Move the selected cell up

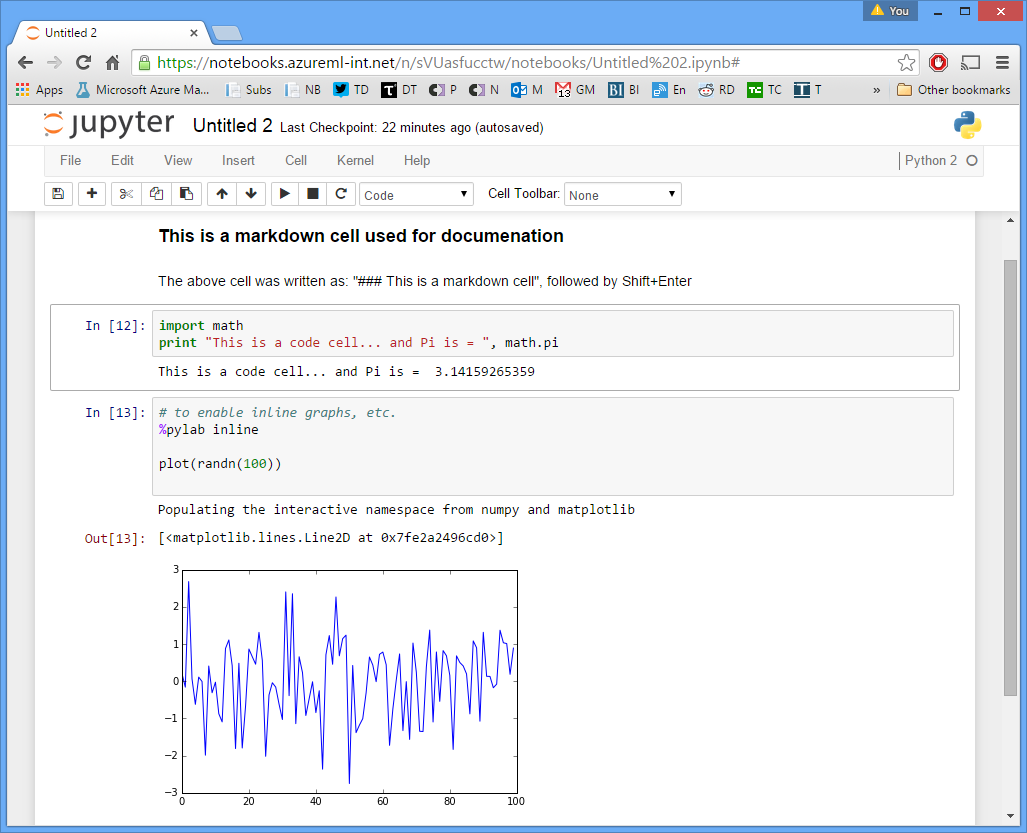[x=221, y=193]
